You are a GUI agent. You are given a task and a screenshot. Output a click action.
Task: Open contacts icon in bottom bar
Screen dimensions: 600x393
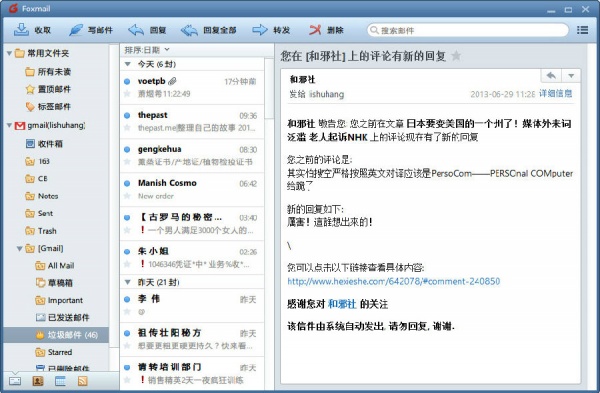click(x=38, y=381)
